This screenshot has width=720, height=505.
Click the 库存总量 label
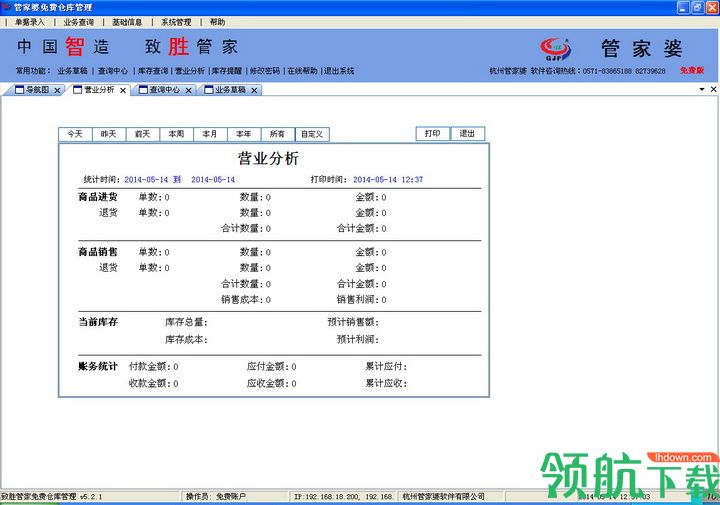186,322
